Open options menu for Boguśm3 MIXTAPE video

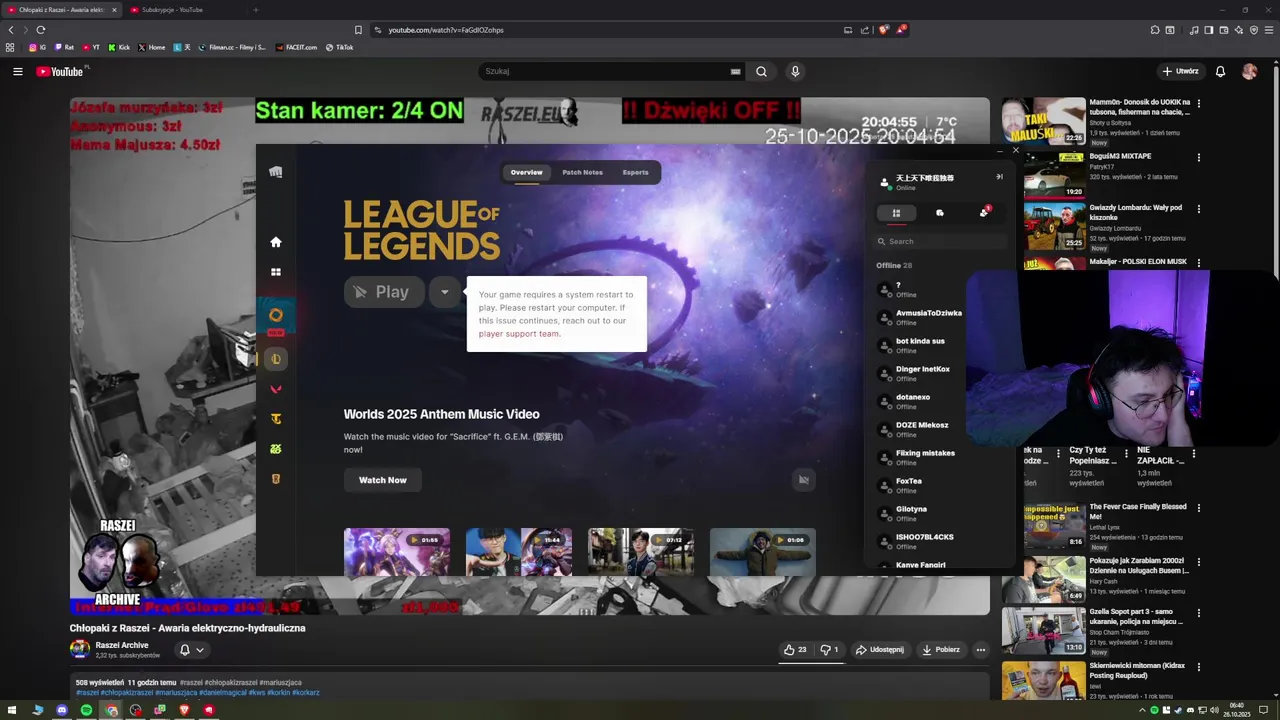pyautogui.click(x=1199, y=157)
